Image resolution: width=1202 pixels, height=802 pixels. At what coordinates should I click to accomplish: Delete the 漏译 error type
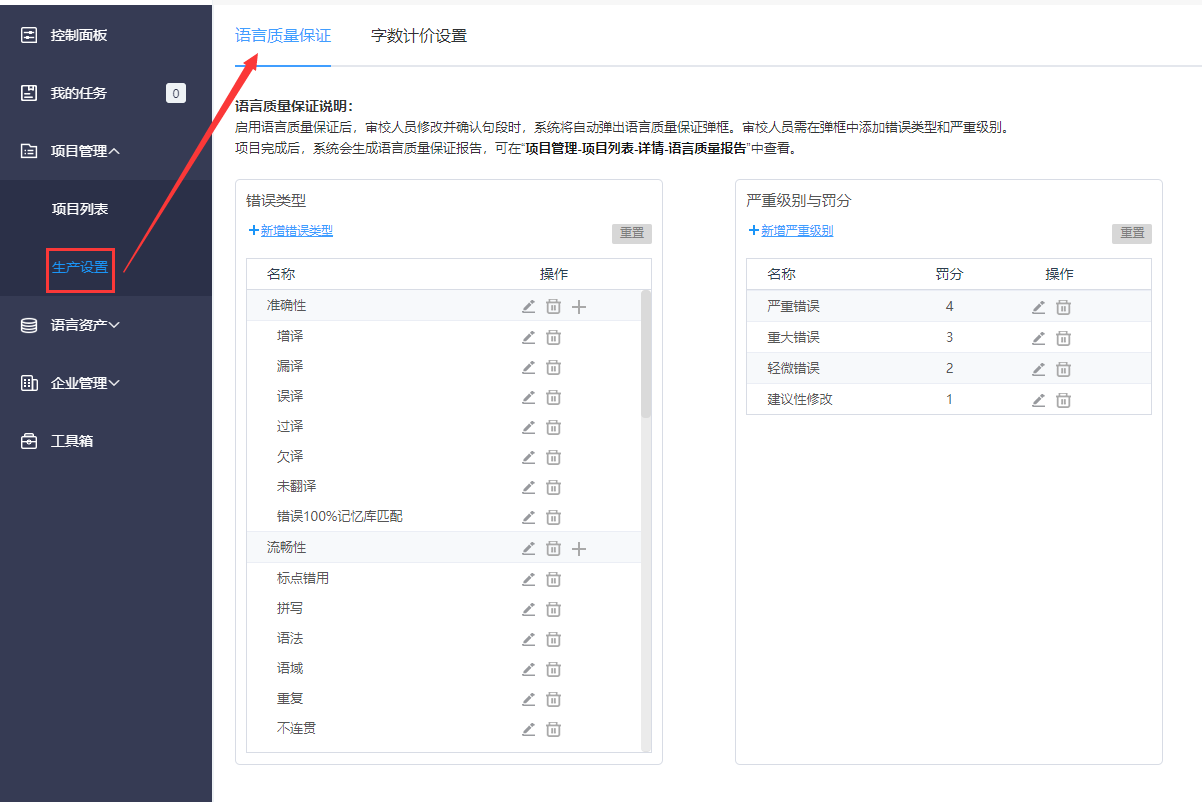(x=553, y=367)
